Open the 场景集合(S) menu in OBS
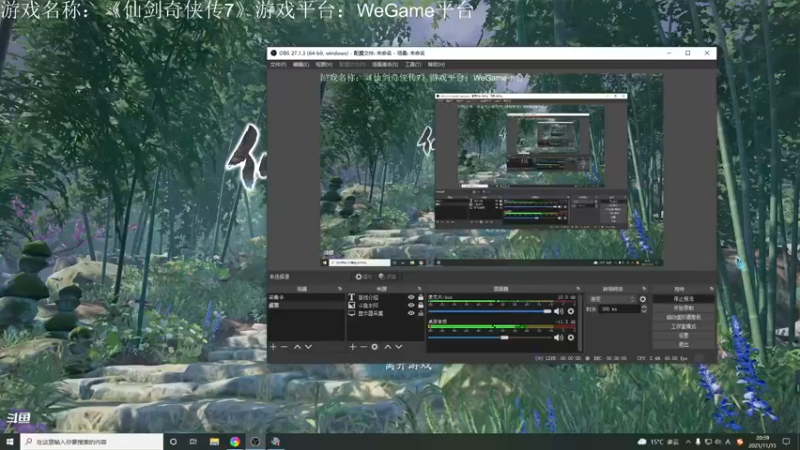The image size is (800, 450). [x=385, y=65]
